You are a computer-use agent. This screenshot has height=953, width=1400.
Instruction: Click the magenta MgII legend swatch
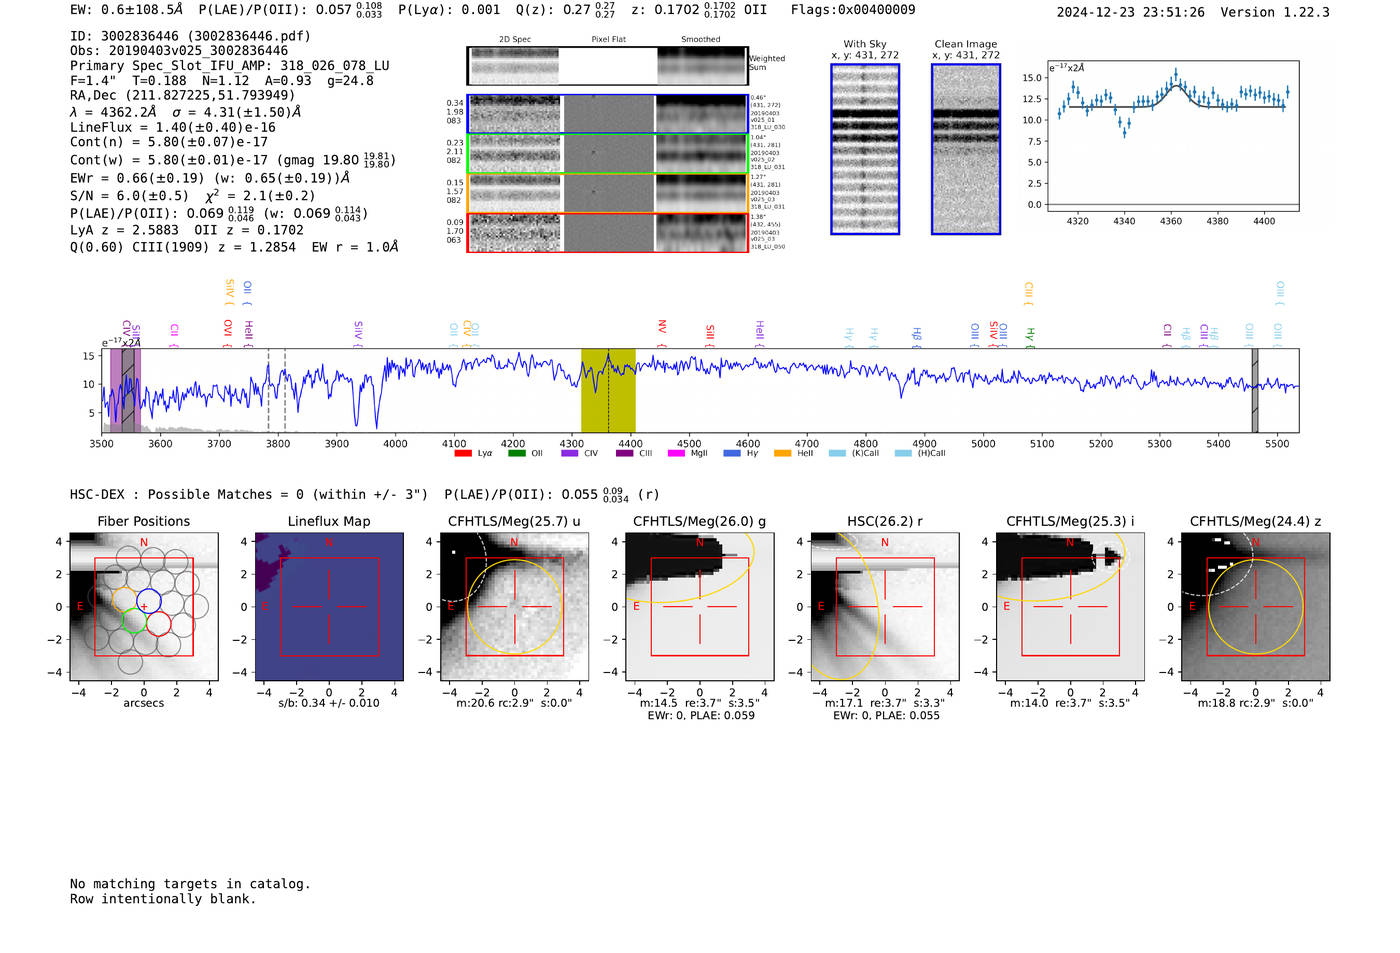coord(676,453)
